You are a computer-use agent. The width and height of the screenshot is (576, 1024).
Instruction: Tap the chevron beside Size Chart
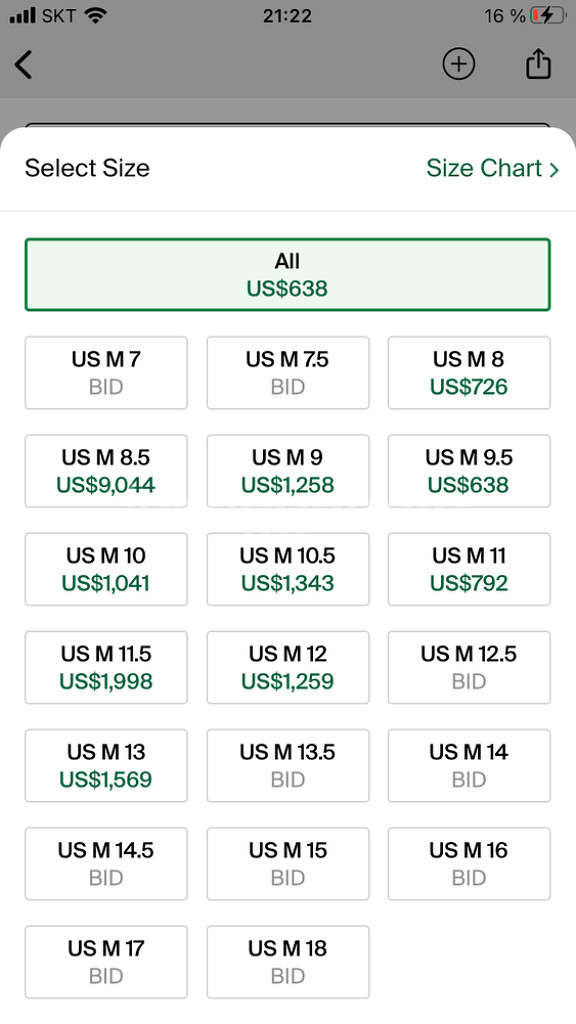click(554, 169)
